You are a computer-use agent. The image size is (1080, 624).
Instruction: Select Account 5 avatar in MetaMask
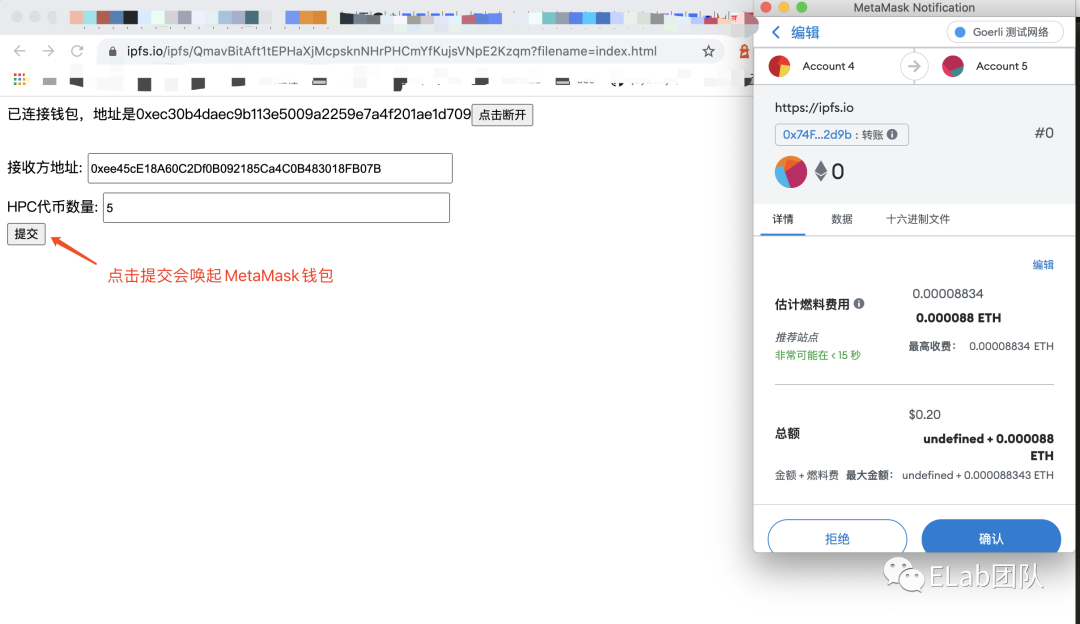click(x=953, y=66)
